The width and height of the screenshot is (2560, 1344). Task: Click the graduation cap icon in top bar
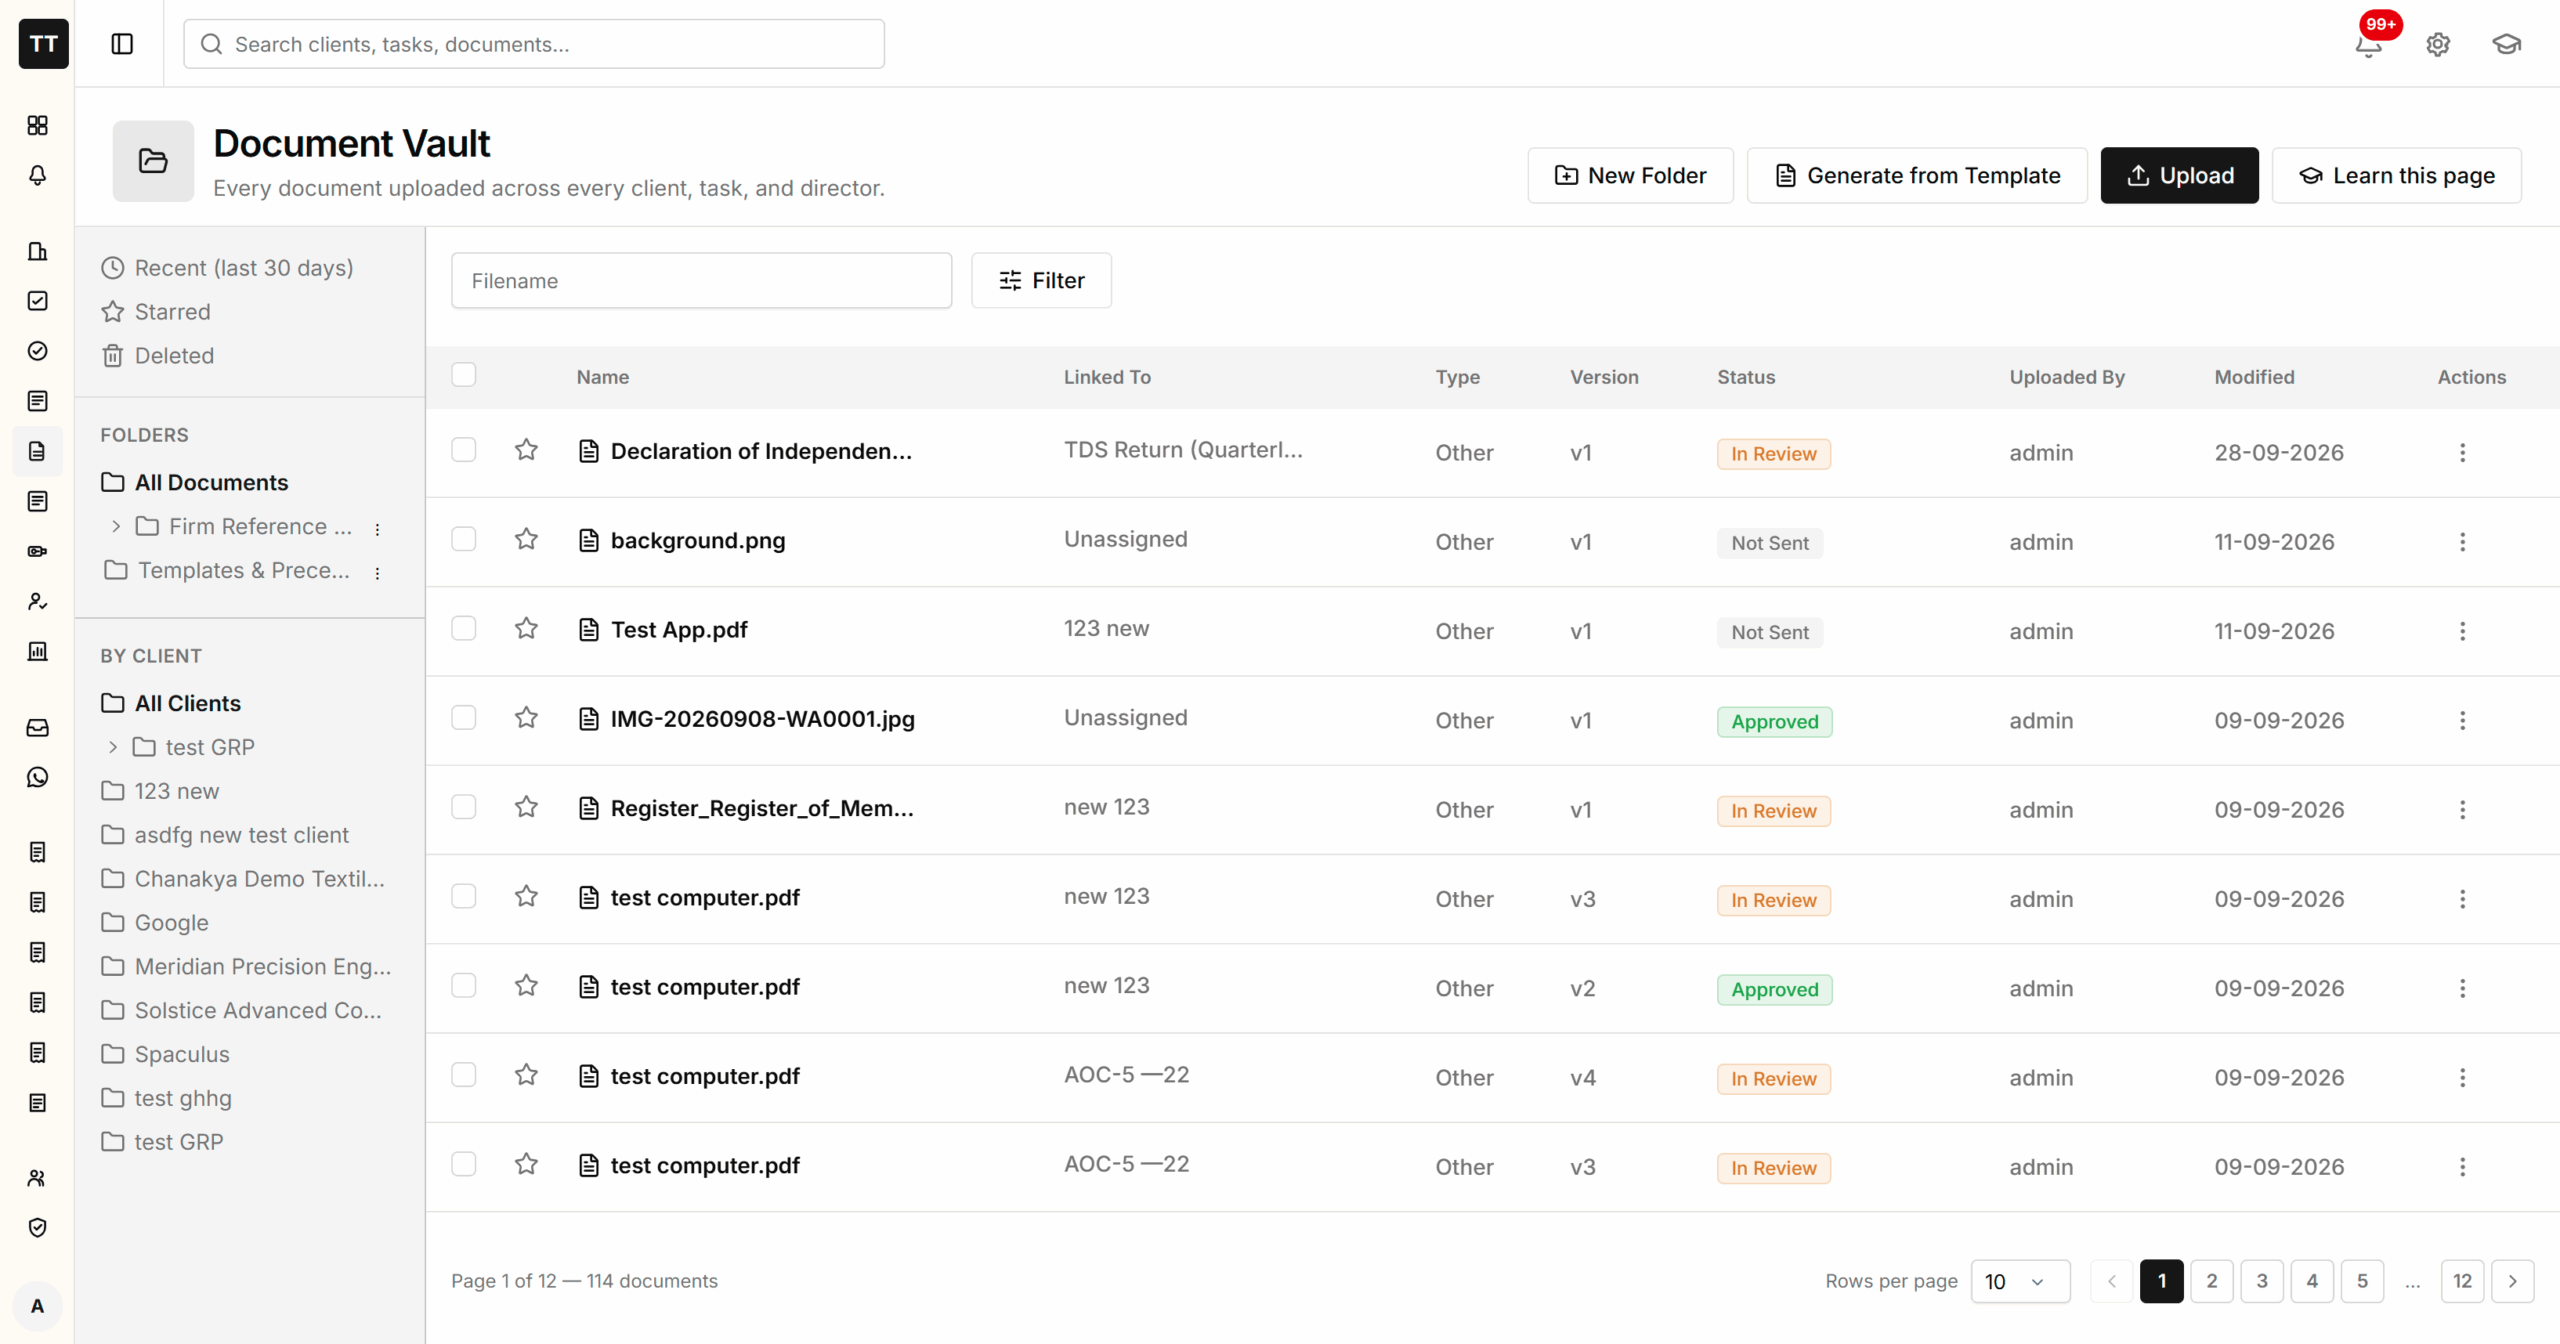(x=2506, y=44)
